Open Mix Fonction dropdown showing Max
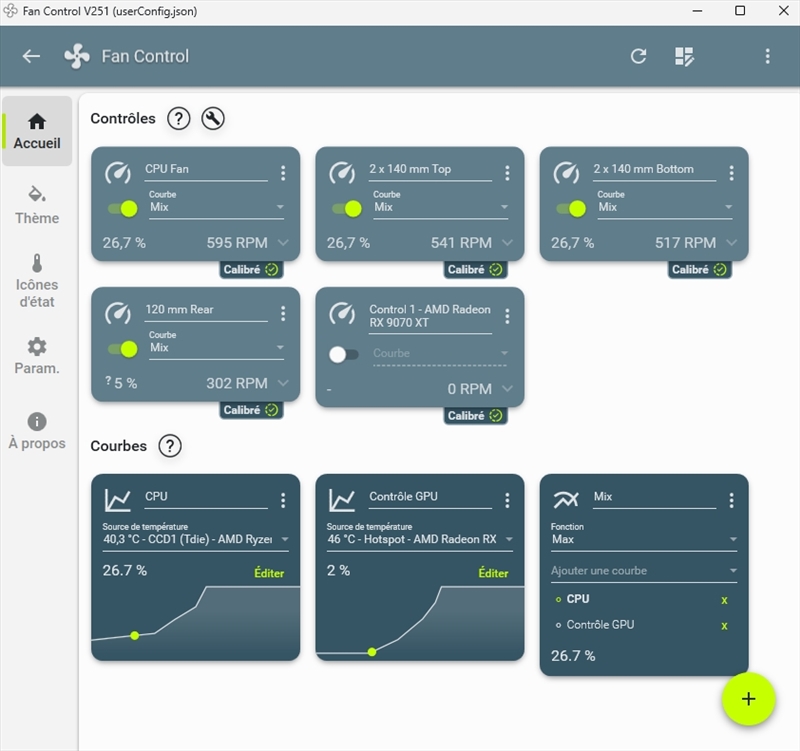The height and width of the screenshot is (751, 800). tap(644, 537)
